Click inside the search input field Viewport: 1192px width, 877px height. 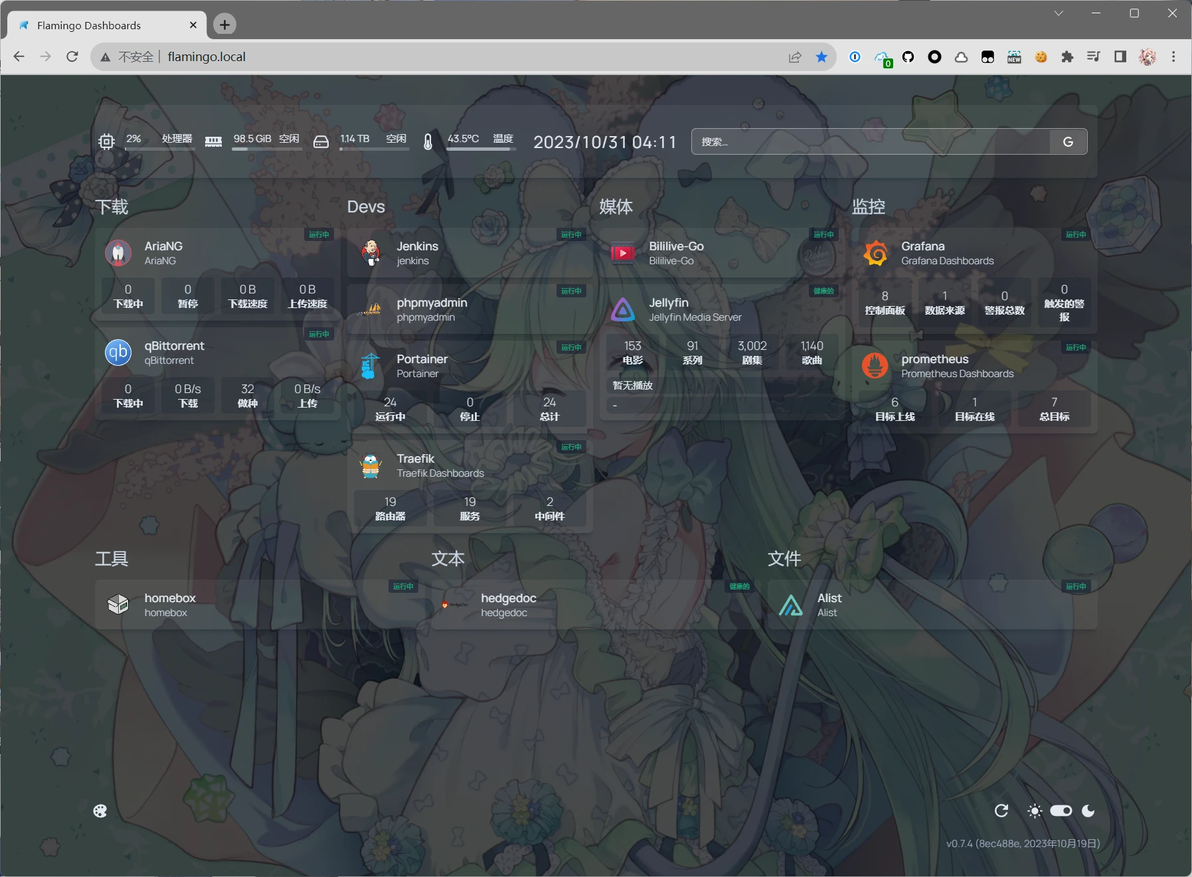pyautogui.click(x=870, y=142)
